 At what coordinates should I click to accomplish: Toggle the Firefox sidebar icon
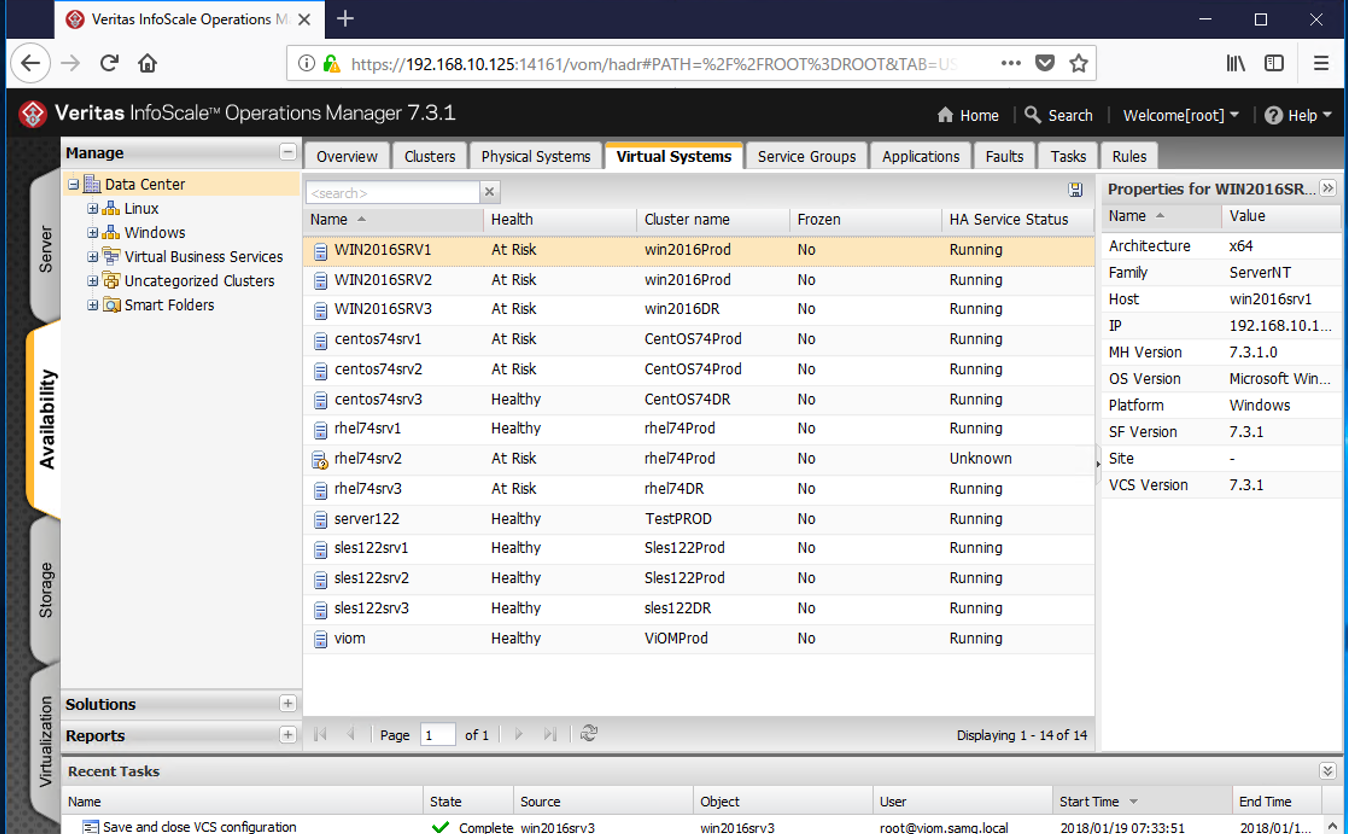click(1274, 63)
